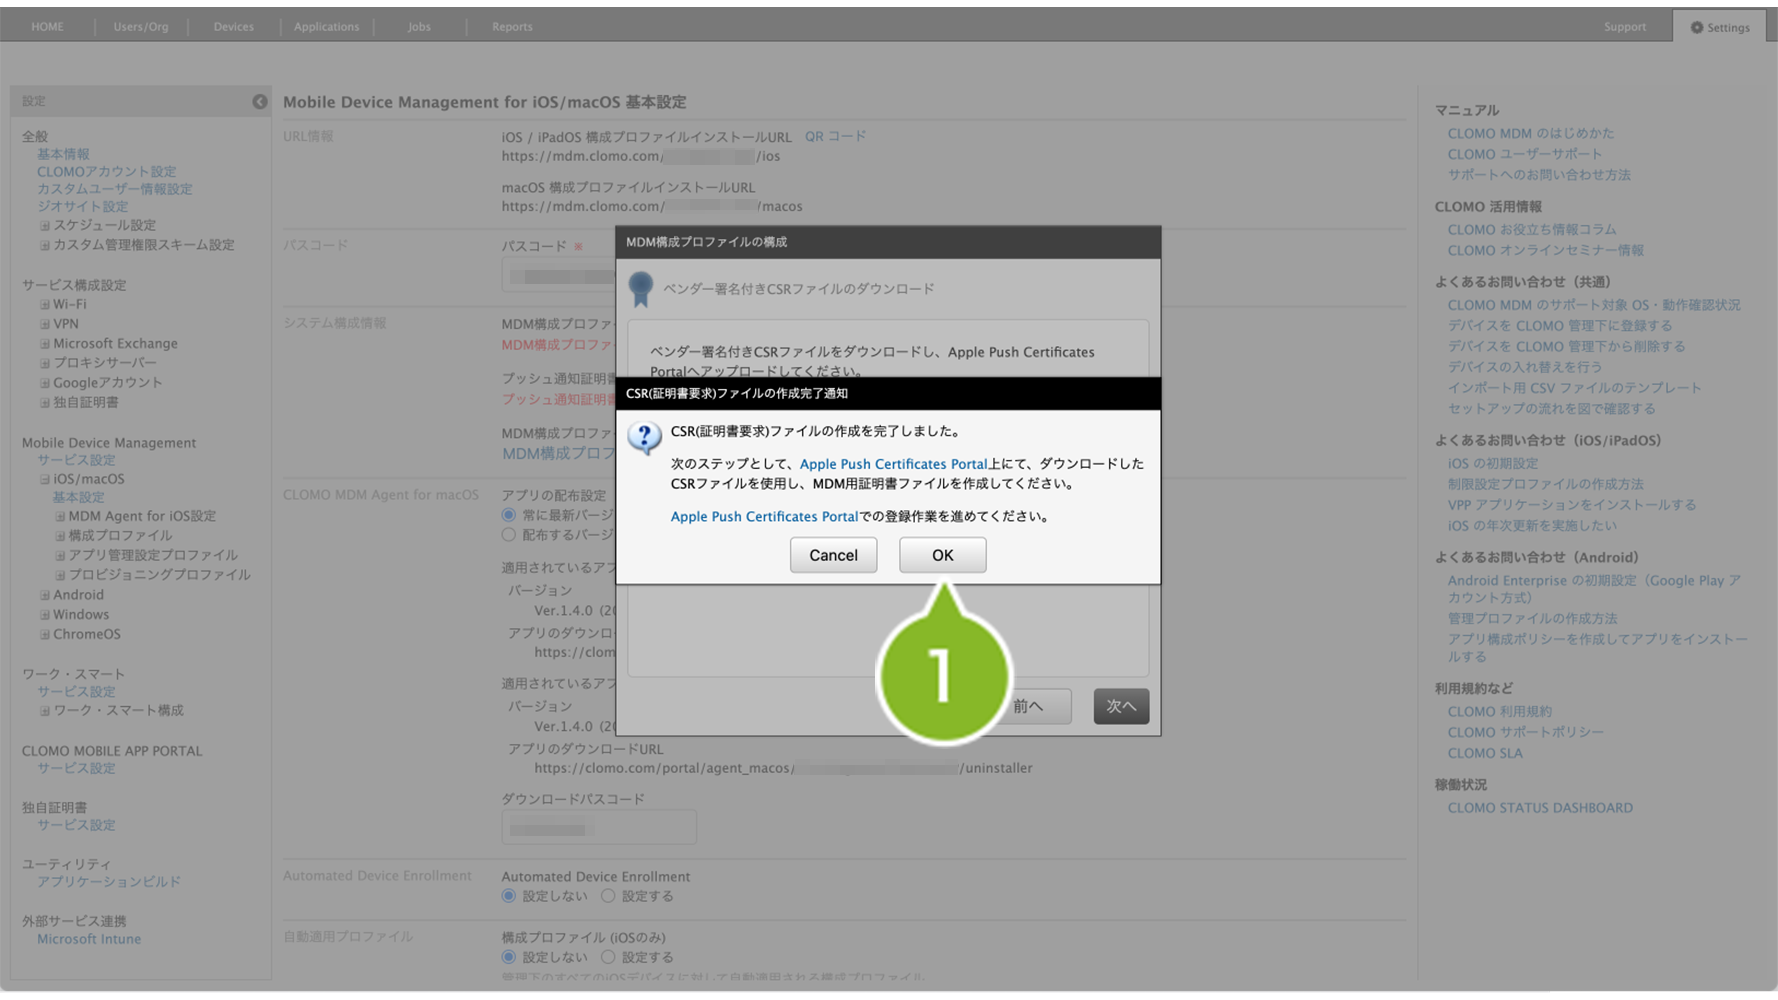Select 設定する for 構成プロファイル (iOSのみ)

(x=608, y=957)
